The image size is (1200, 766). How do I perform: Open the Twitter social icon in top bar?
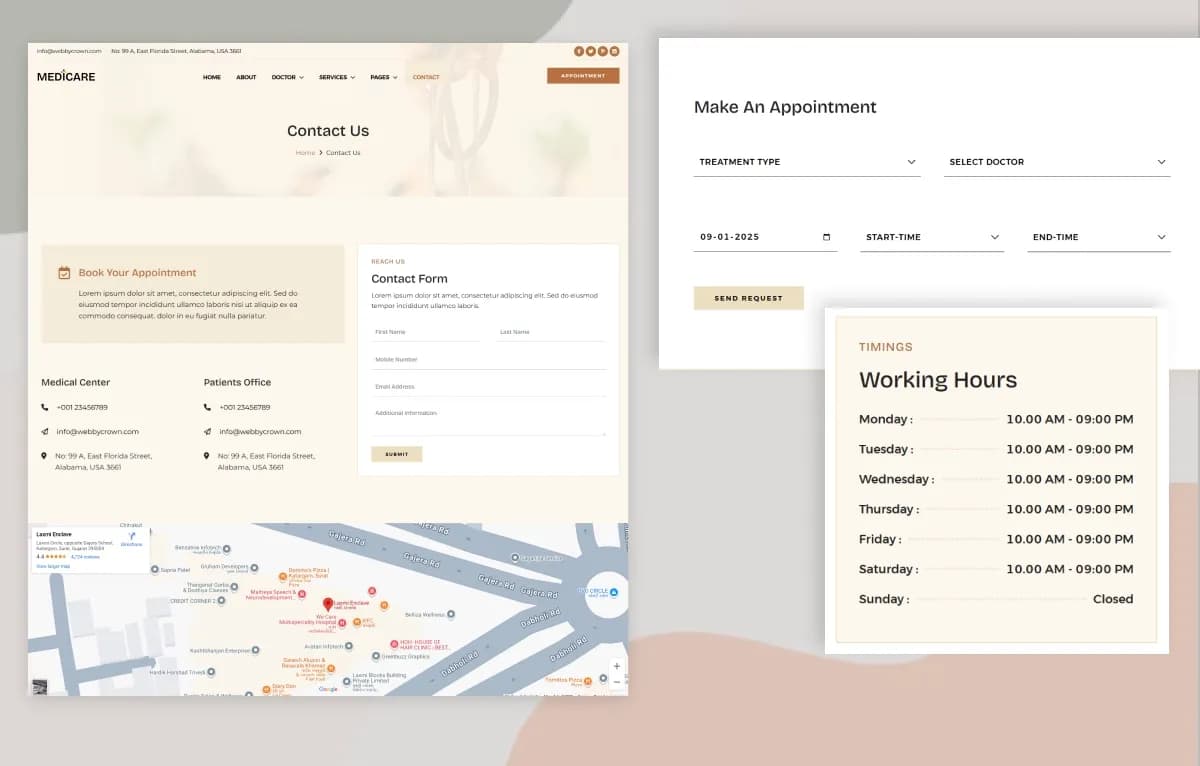pyautogui.click(x=590, y=51)
